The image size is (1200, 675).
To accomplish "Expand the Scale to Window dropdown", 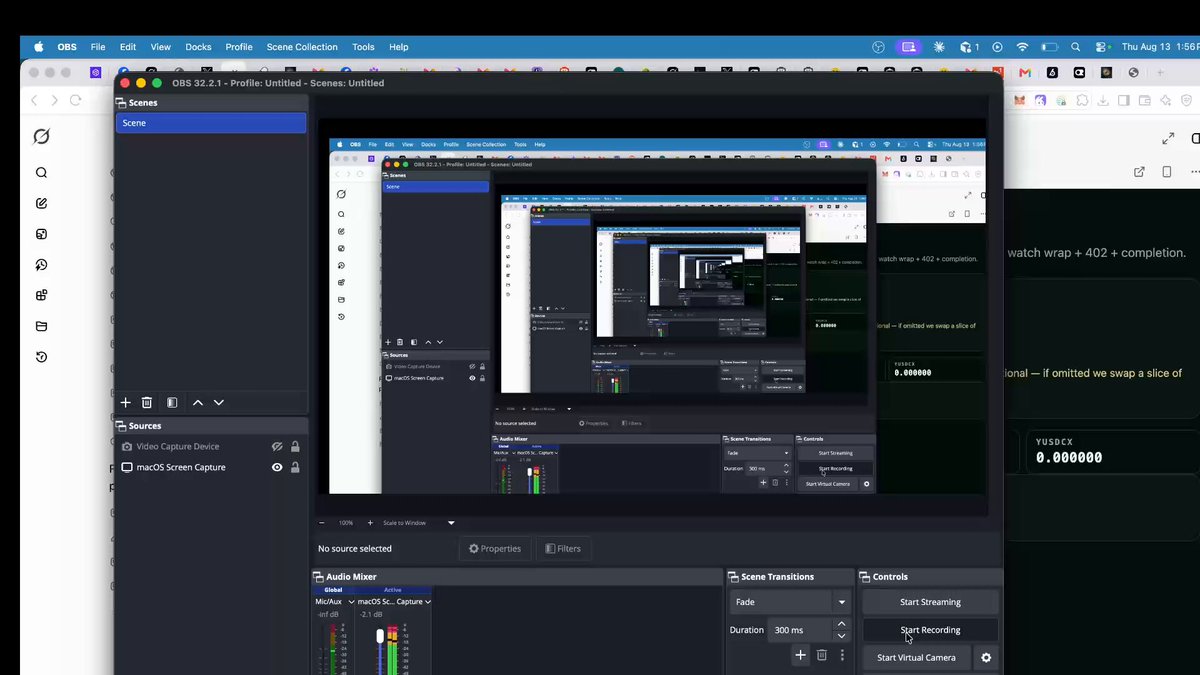I will (451, 523).
